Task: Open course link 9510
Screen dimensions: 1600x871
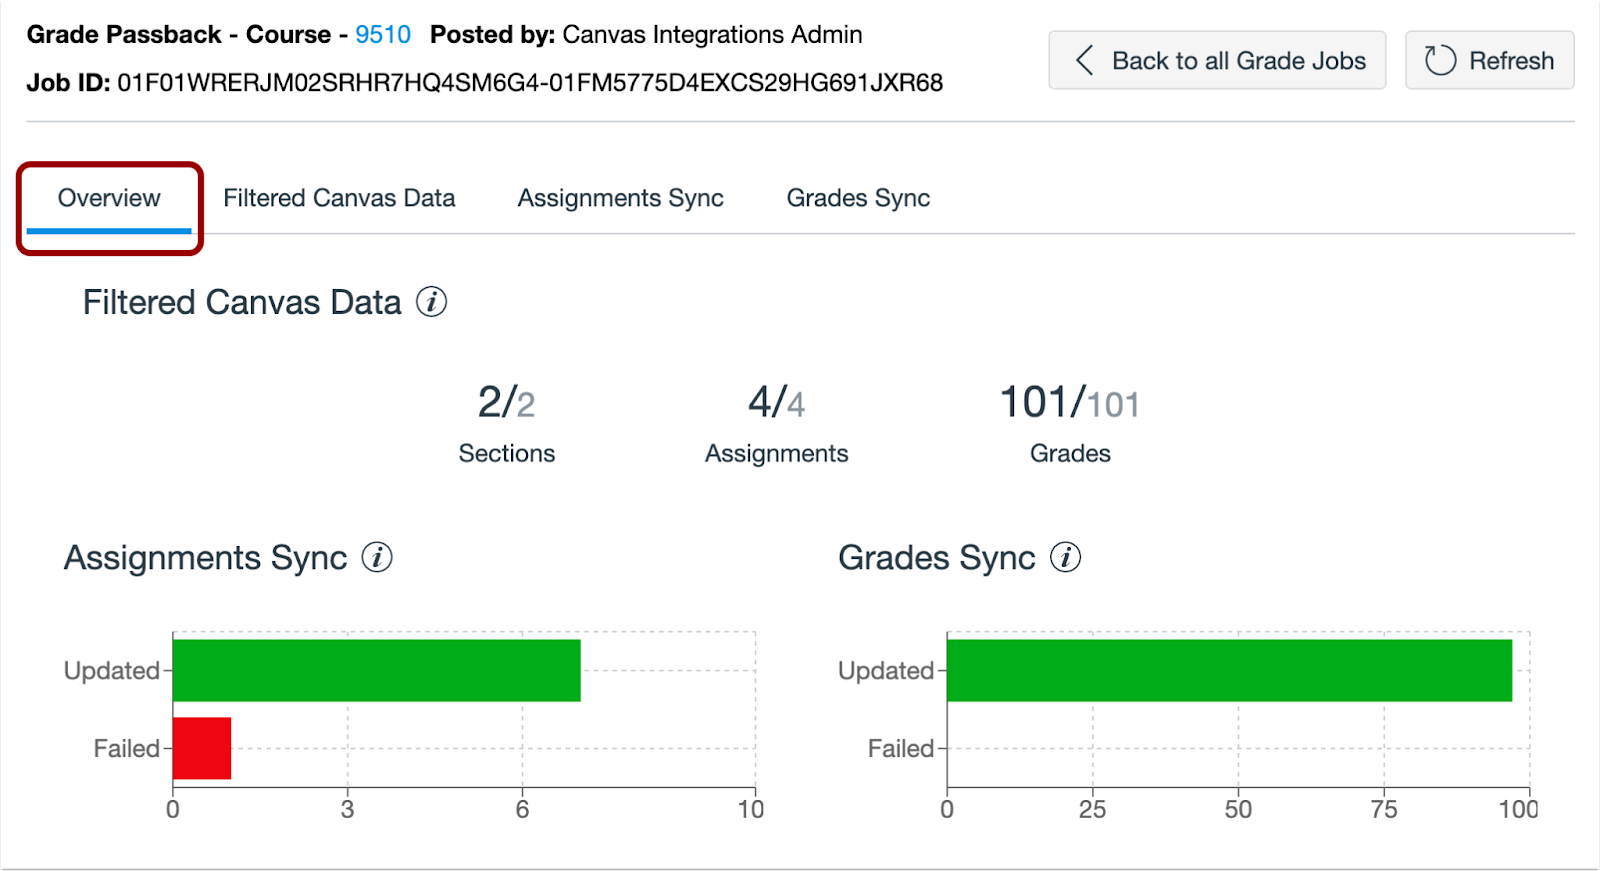Action: pos(383,34)
